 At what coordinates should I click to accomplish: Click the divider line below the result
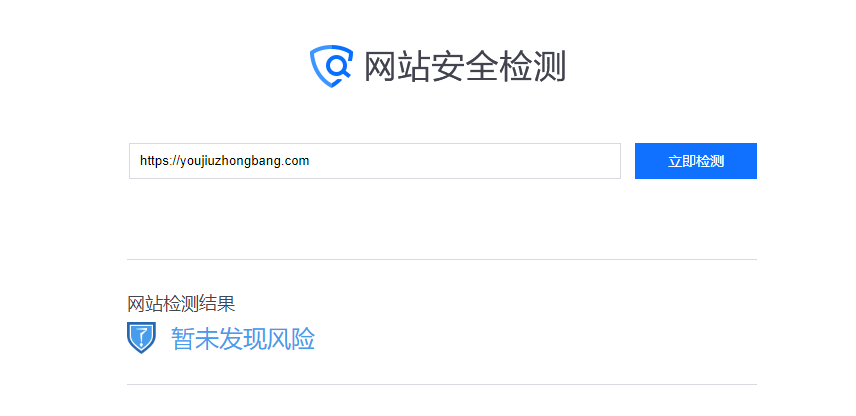pyautogui.click(x=442, y=384)
